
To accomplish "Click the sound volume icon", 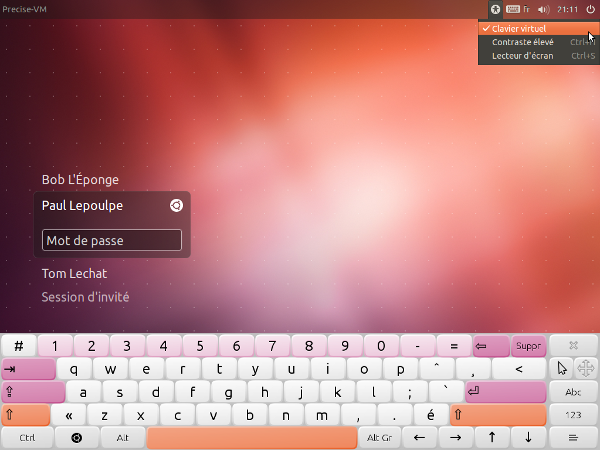I will [544, 8].
